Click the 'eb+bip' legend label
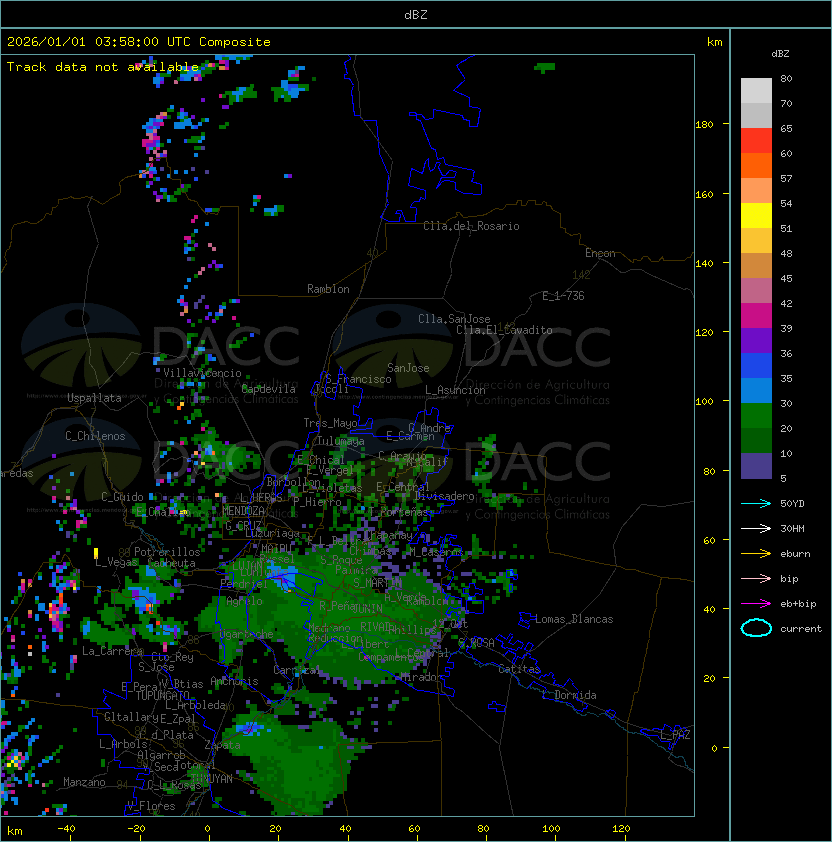Image resolution: width=832 pixels, height=842 pixels. (x=798, y=604)
